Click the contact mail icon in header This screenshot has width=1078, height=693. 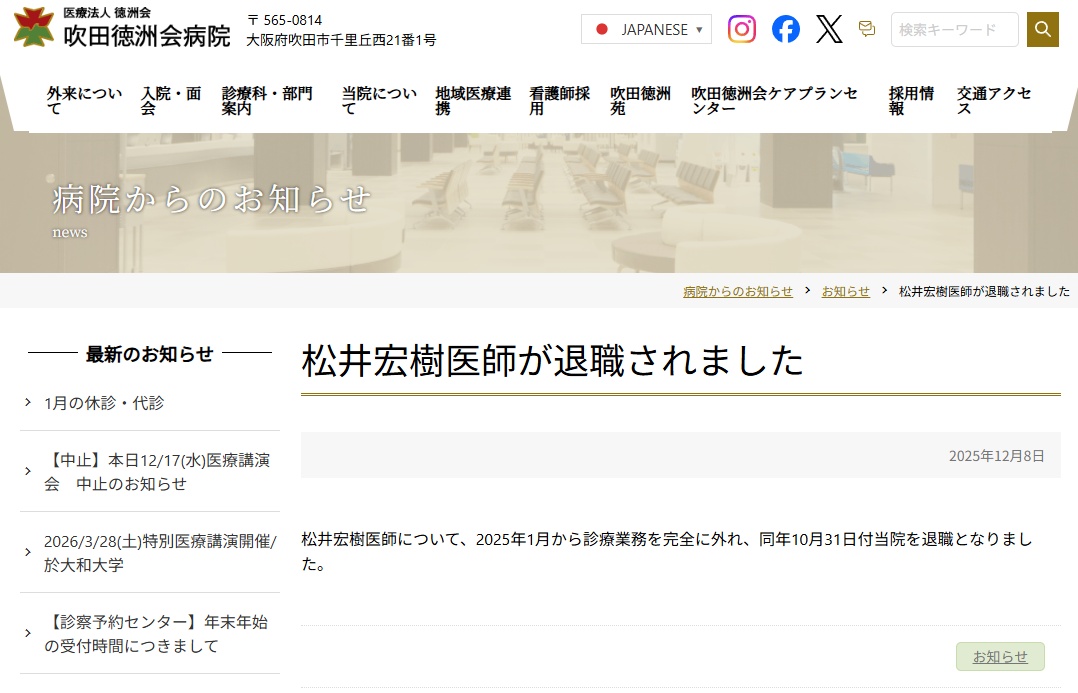(867, 29)
